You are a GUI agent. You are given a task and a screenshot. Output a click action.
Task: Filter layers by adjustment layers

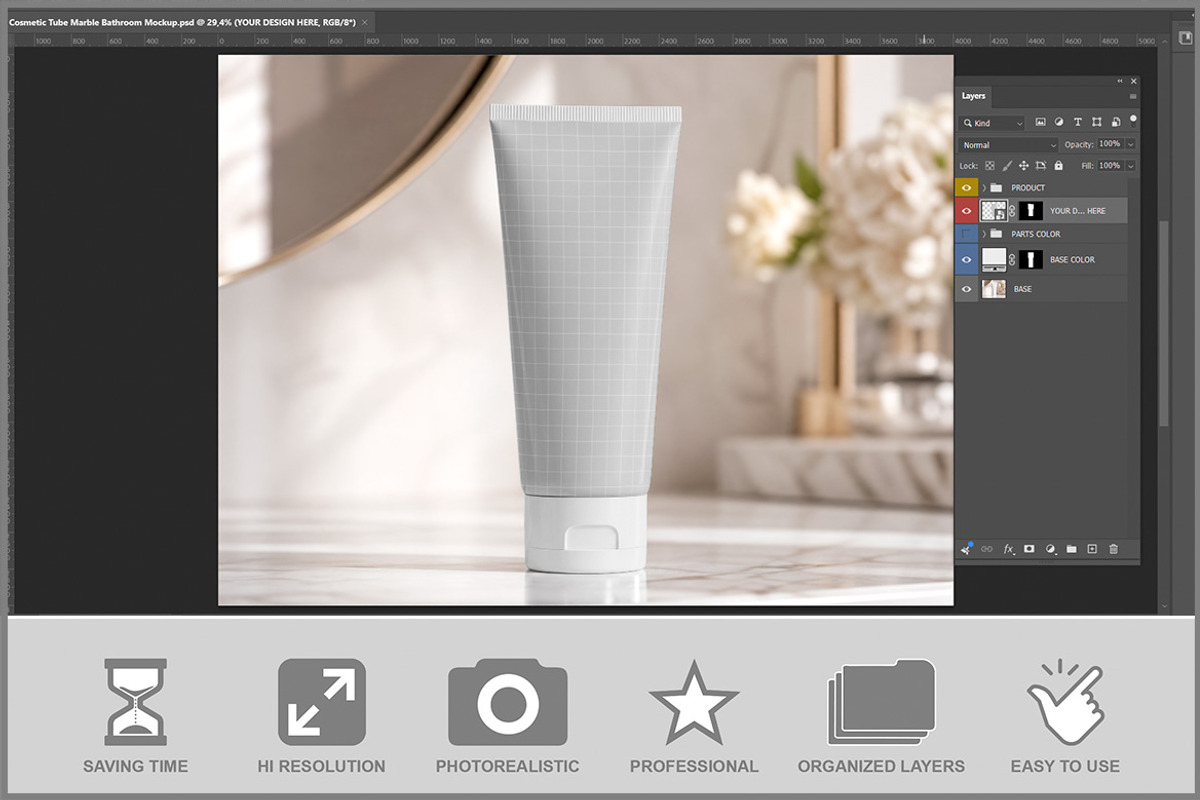(x=1059, y=123)
